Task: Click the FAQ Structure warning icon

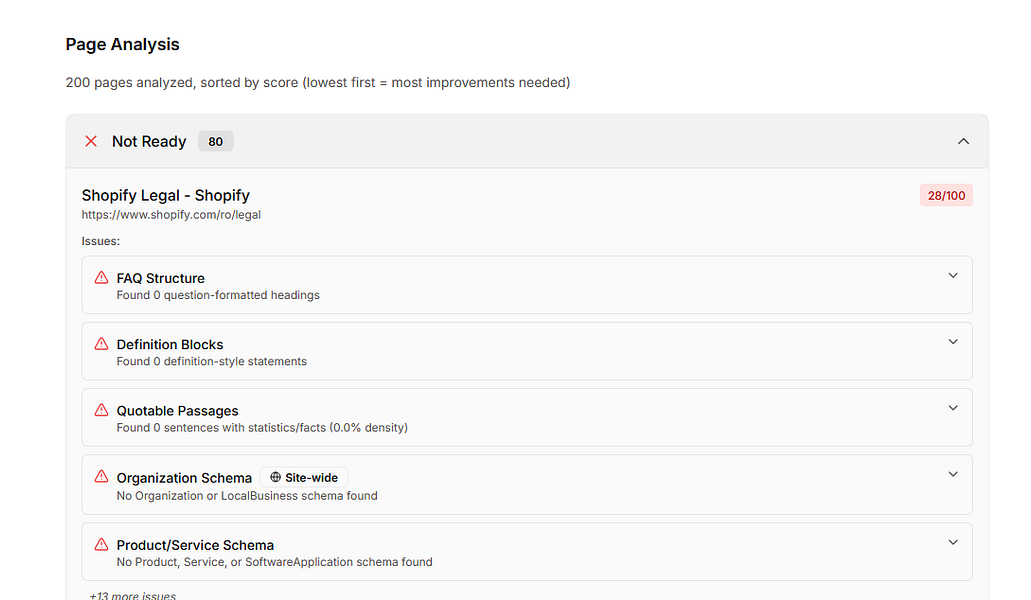Action: pos(101,278)
